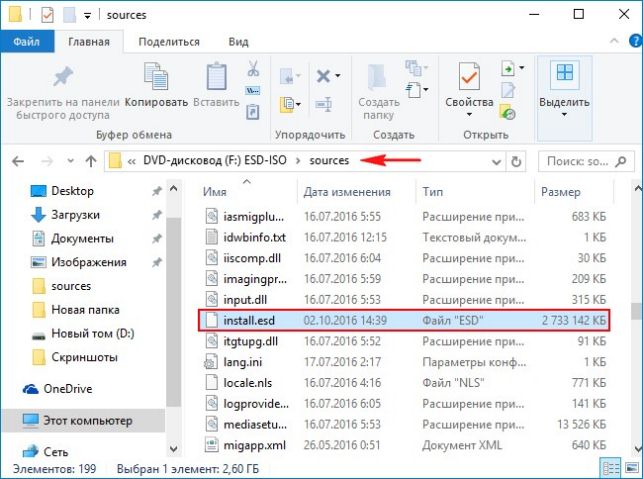This screenshot has width=643, height=479.
Task: Switch to the Вид tab
Action: pos(238,42)
